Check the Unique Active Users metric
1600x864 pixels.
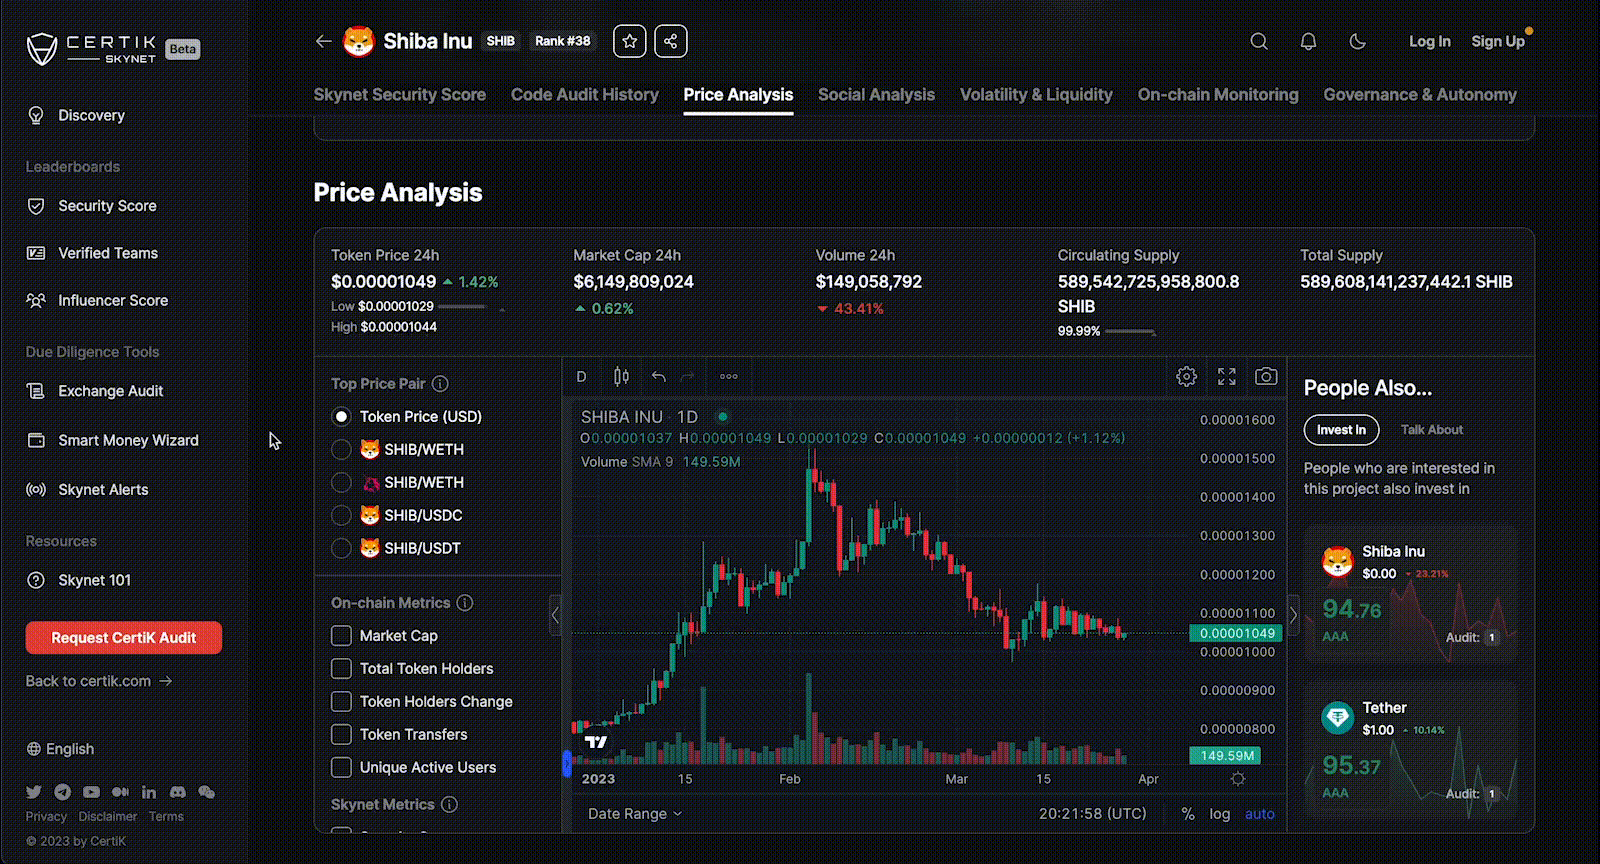(x=342, y=767)
